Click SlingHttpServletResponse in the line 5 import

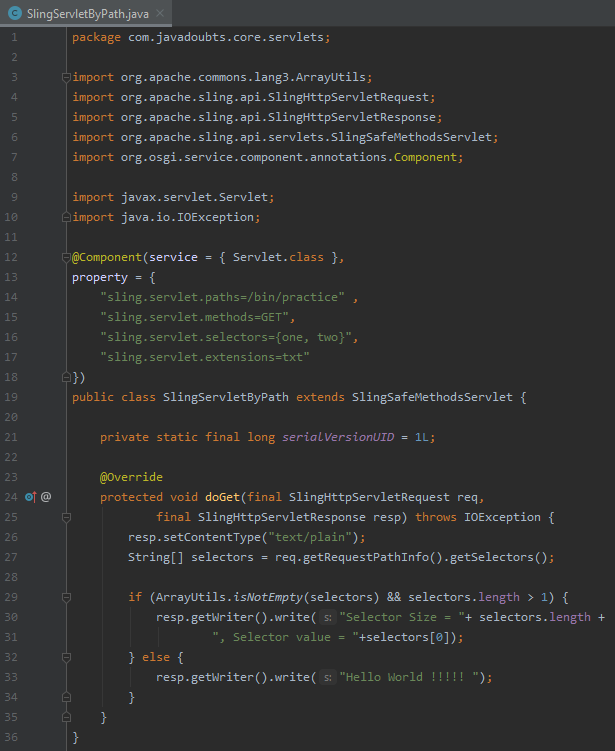point(352,117)
